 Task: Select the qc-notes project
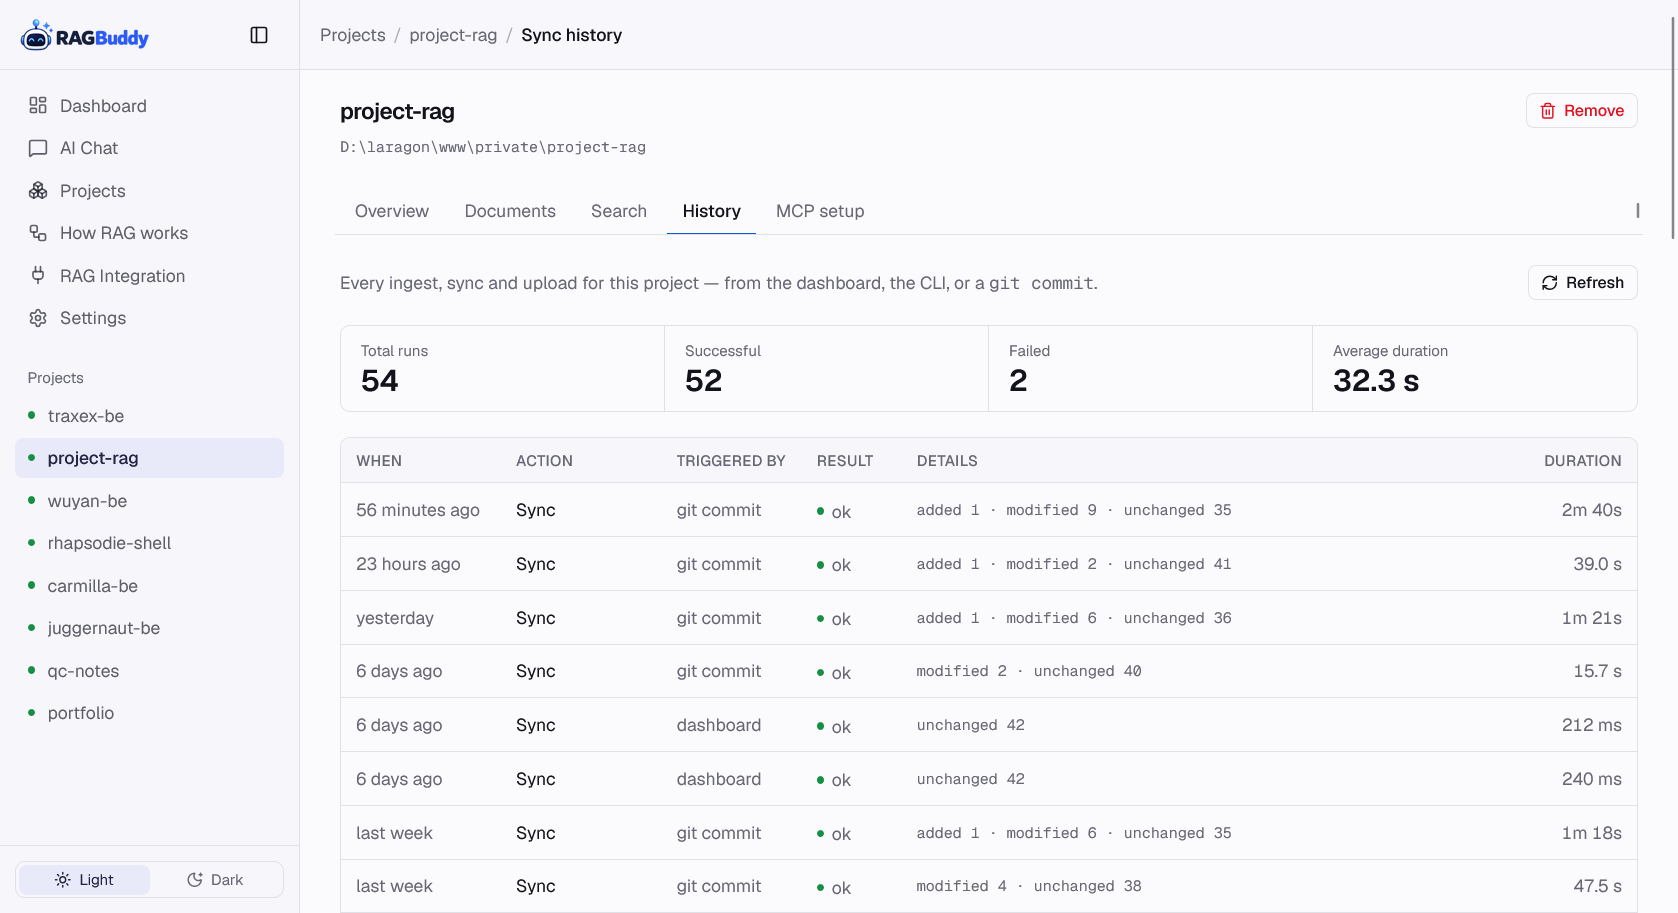pos(150,671)
